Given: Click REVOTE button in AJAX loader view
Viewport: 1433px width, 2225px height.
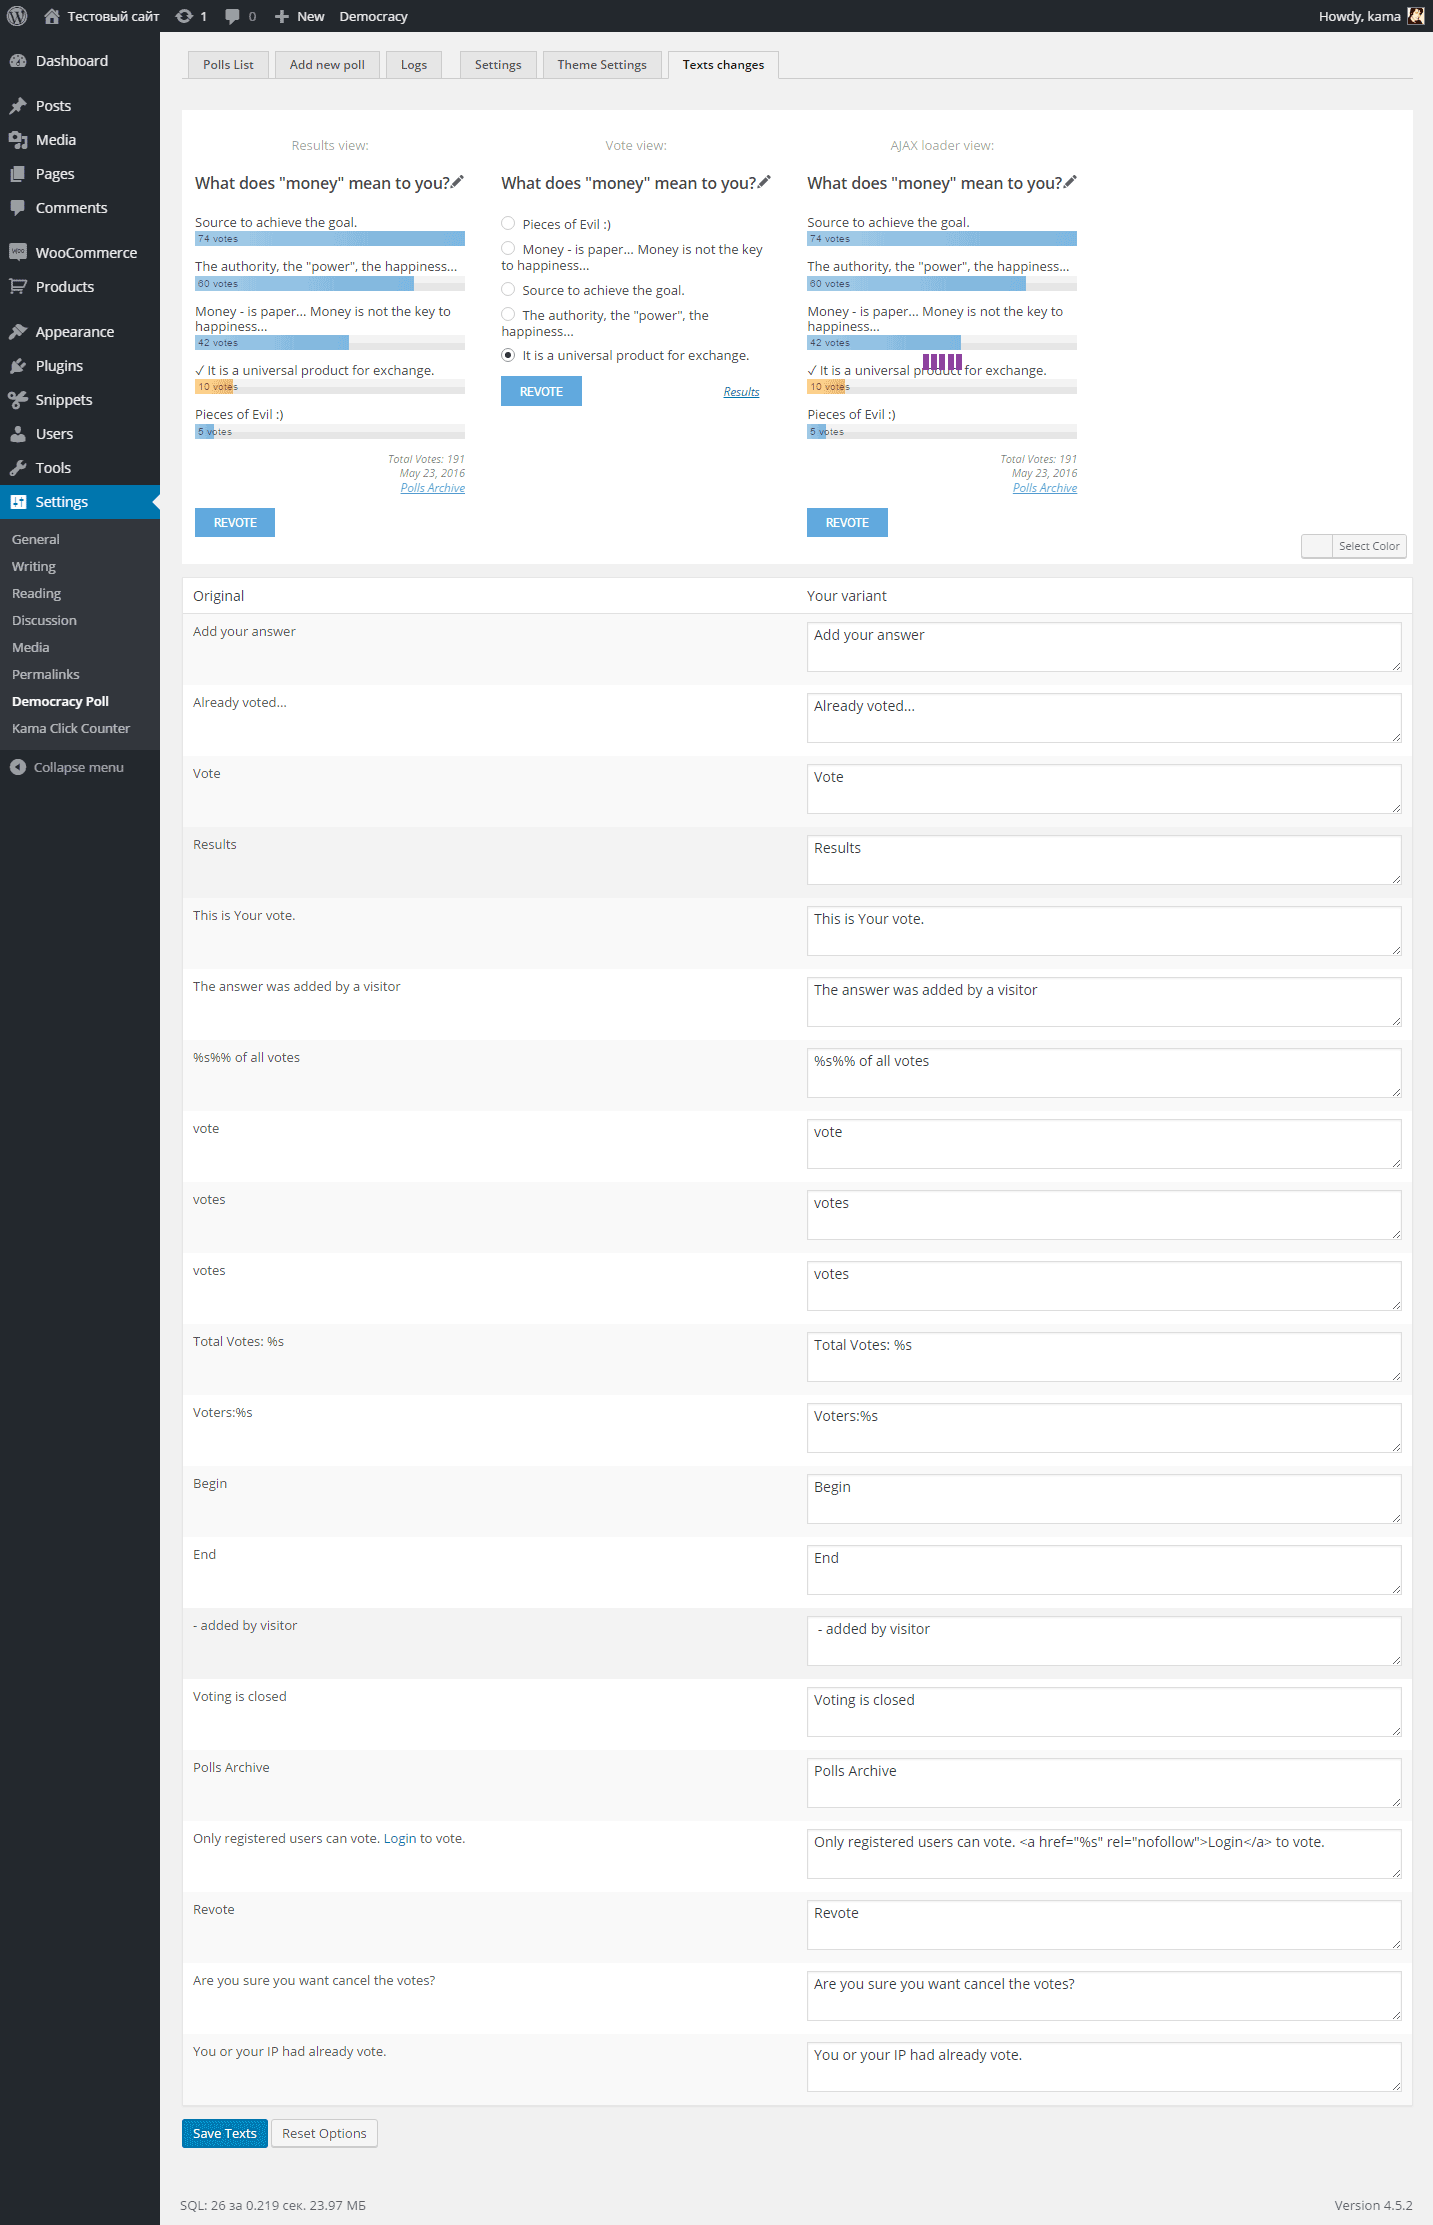Looking at the screenshot, I should pos(847,522).
